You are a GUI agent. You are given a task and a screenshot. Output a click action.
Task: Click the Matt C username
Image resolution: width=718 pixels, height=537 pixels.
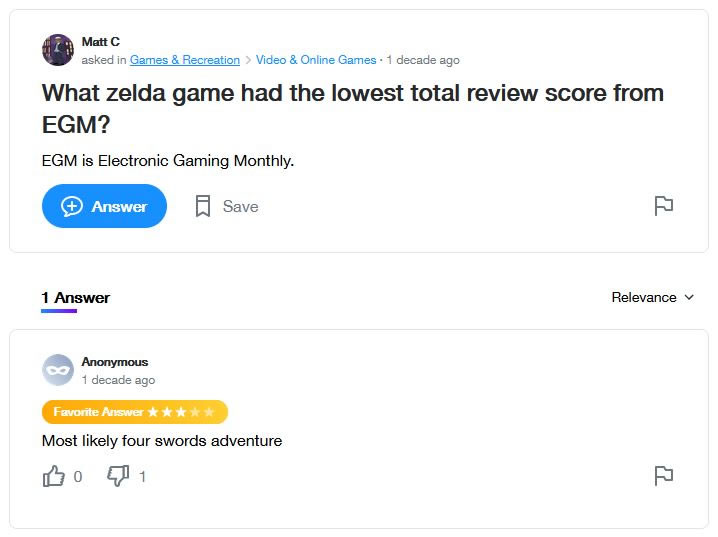(101, 42)
